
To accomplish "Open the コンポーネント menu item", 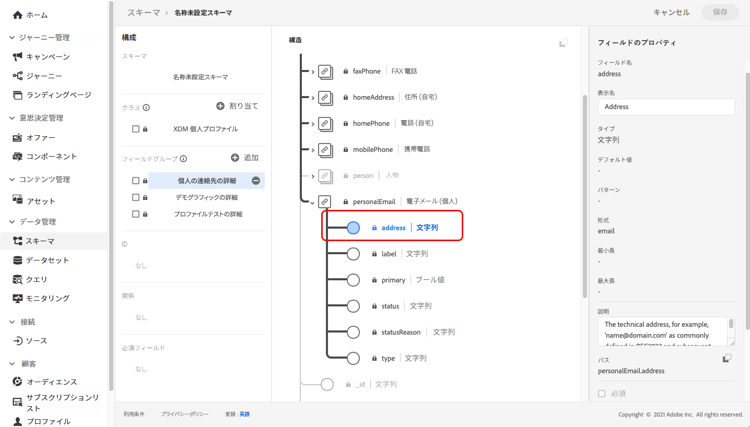I will 51,156.
